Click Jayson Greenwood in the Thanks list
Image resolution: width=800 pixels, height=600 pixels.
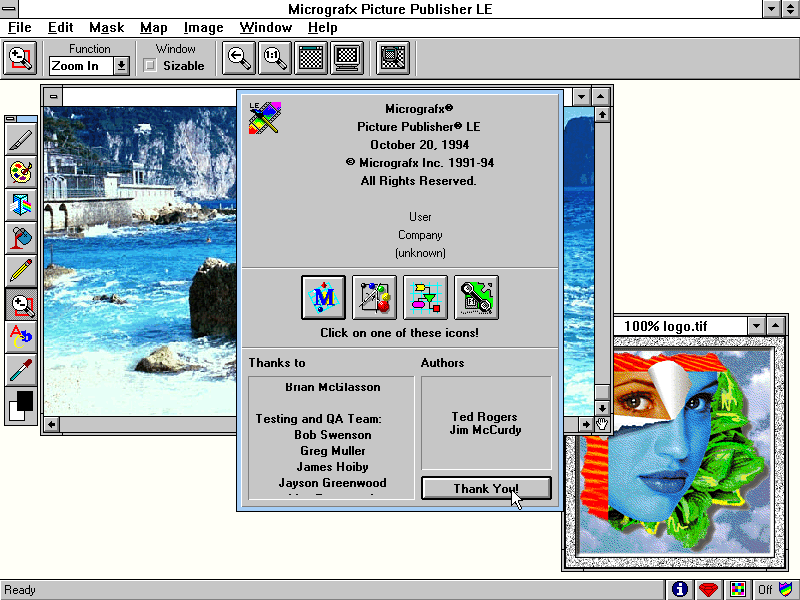333,483
